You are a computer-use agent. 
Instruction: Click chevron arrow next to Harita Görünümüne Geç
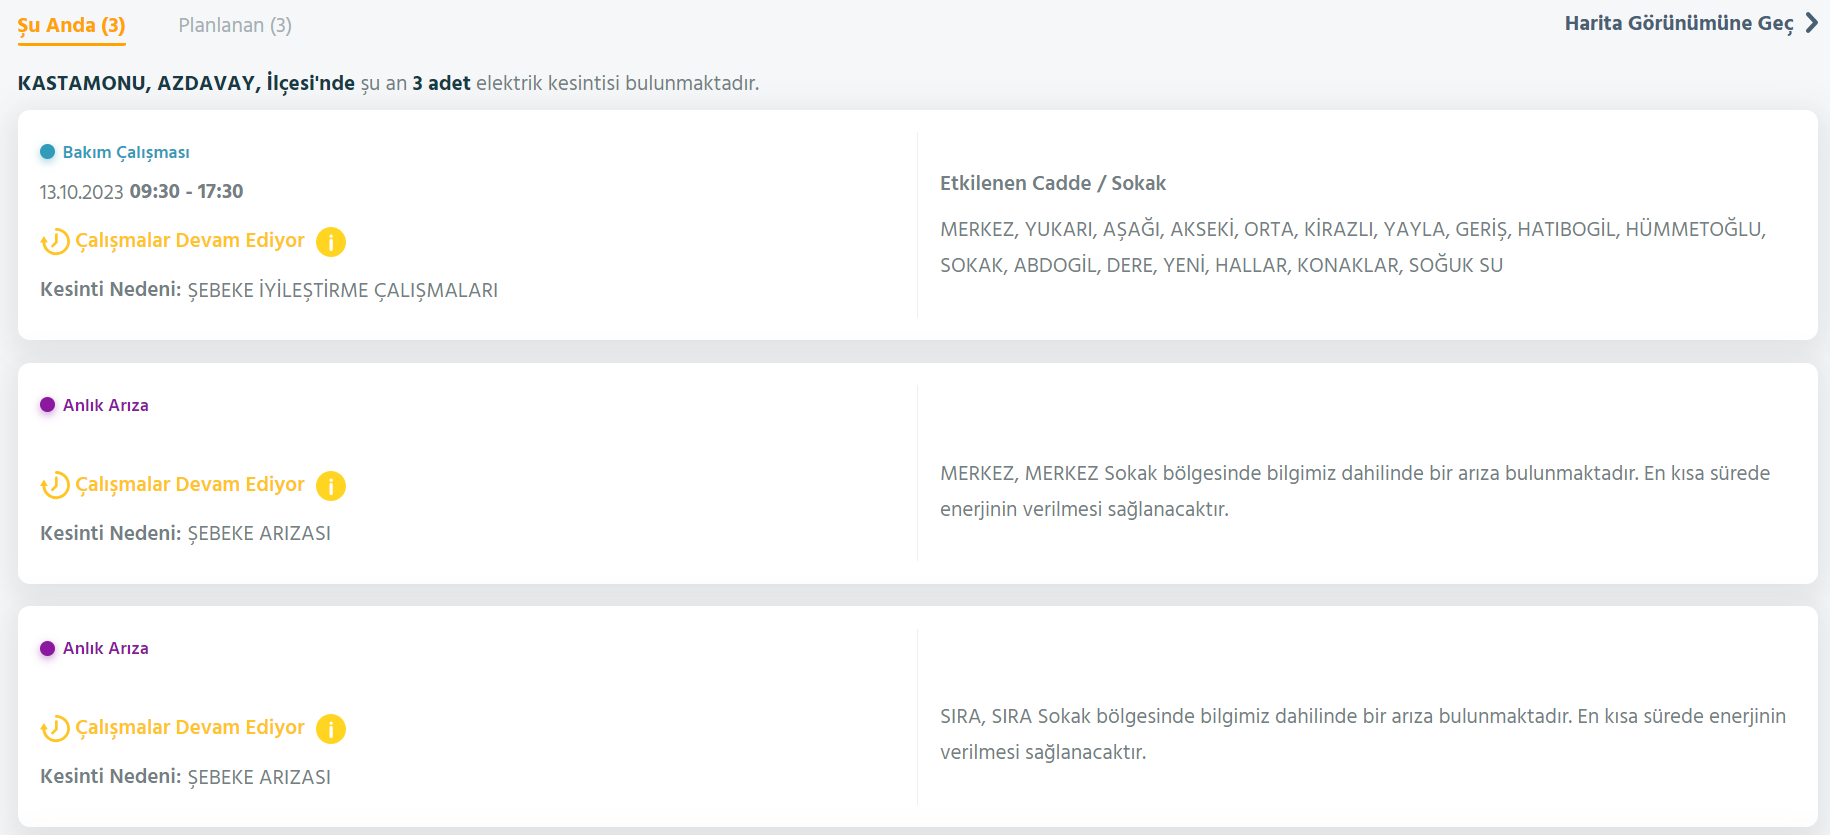pyautogui.click(x=1811, y=23)
